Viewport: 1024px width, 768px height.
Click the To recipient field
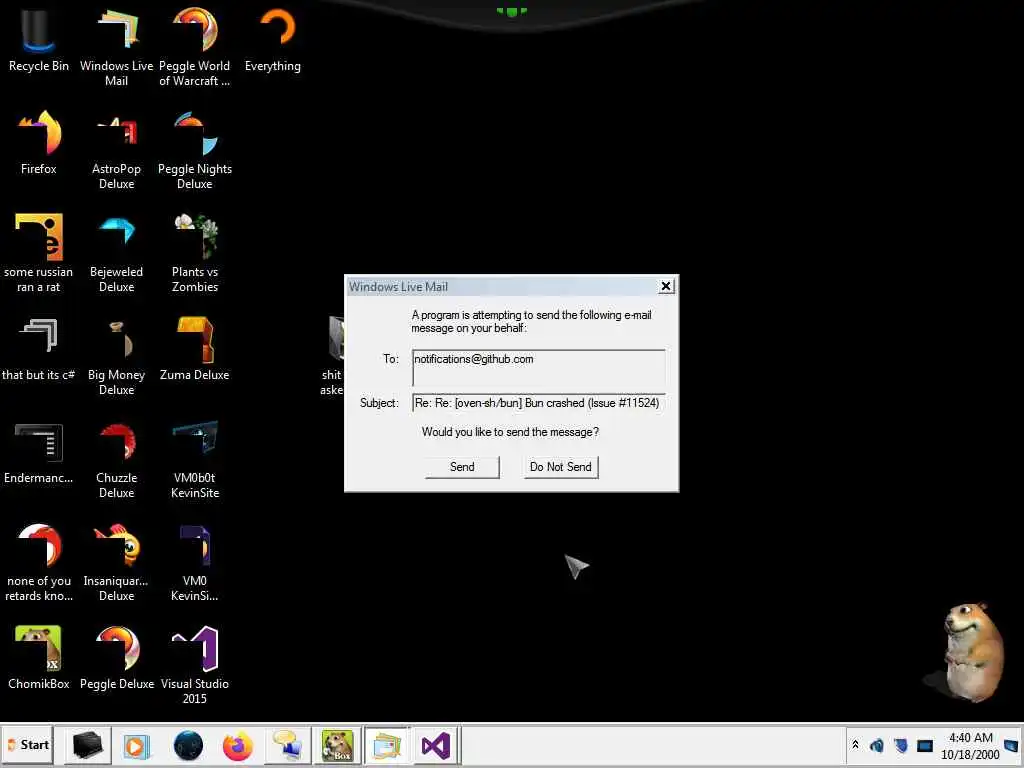[x=539, y=368]
